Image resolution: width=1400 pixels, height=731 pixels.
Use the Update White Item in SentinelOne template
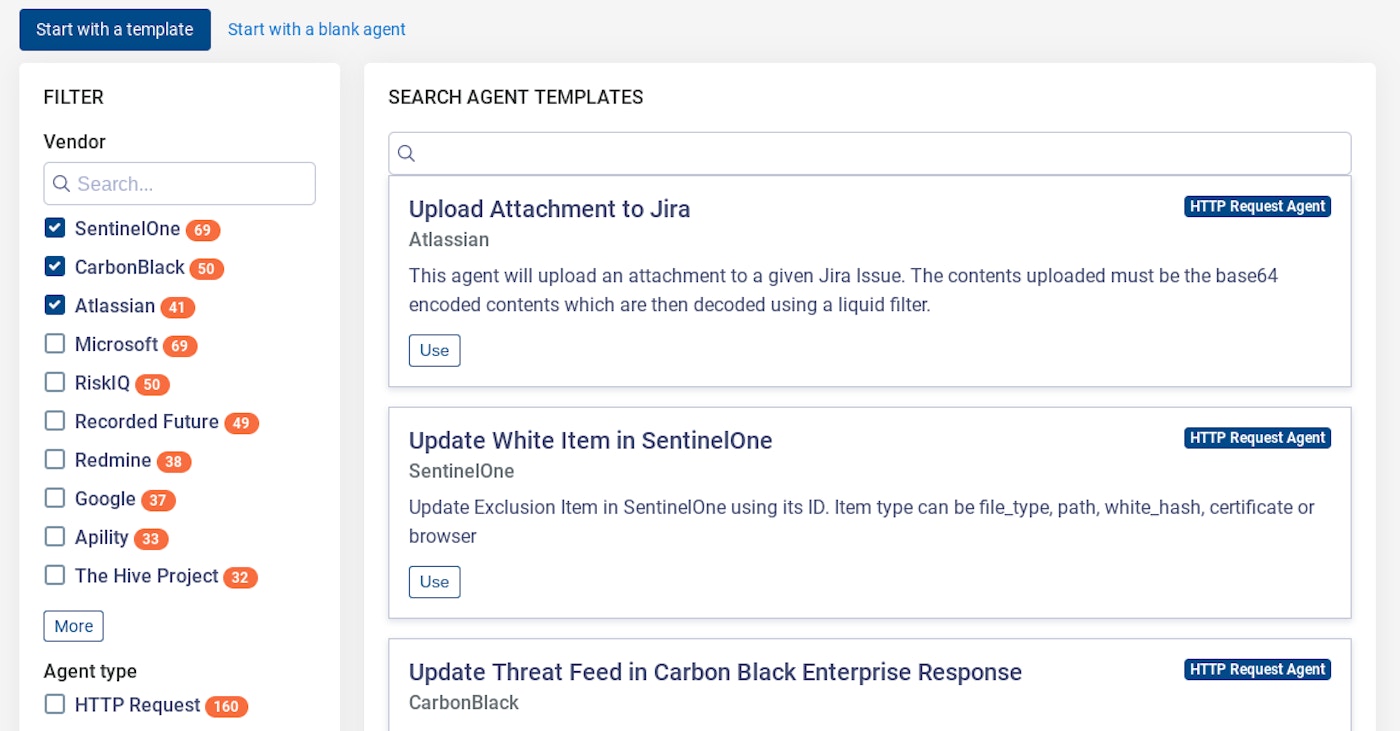434,582
